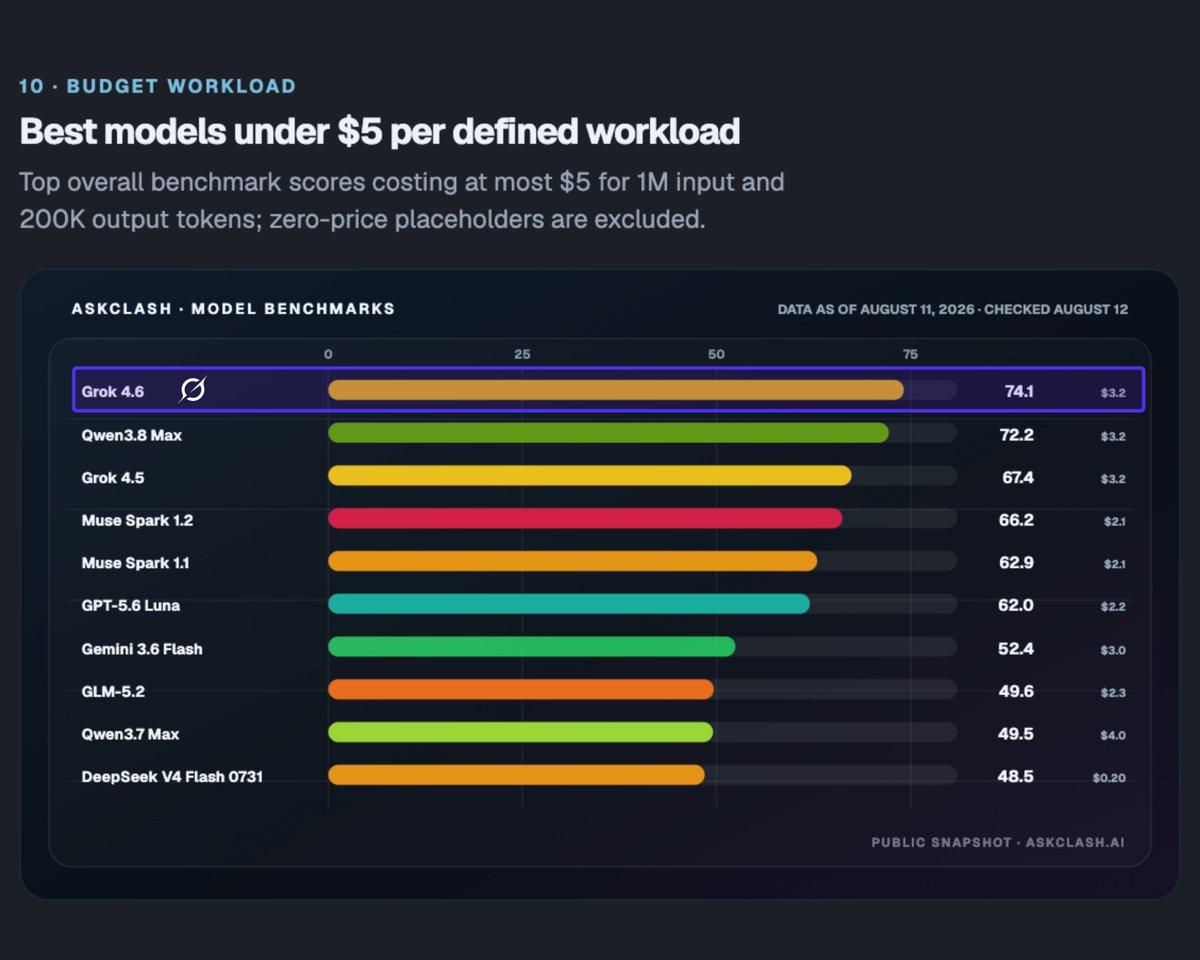This screenshot has width=1200, height=960.
Task: Click the $2.1 price for Muse Spark 1.1
Action: pos(1115,564)
